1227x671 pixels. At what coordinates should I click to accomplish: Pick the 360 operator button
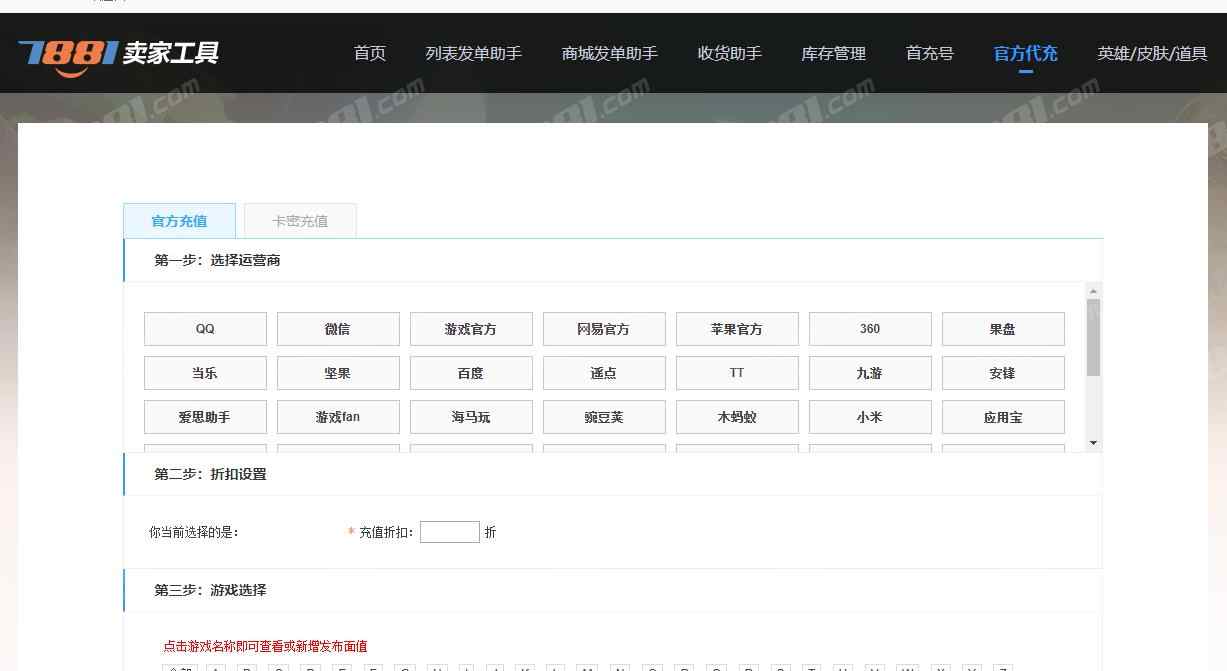pos(870,329)
